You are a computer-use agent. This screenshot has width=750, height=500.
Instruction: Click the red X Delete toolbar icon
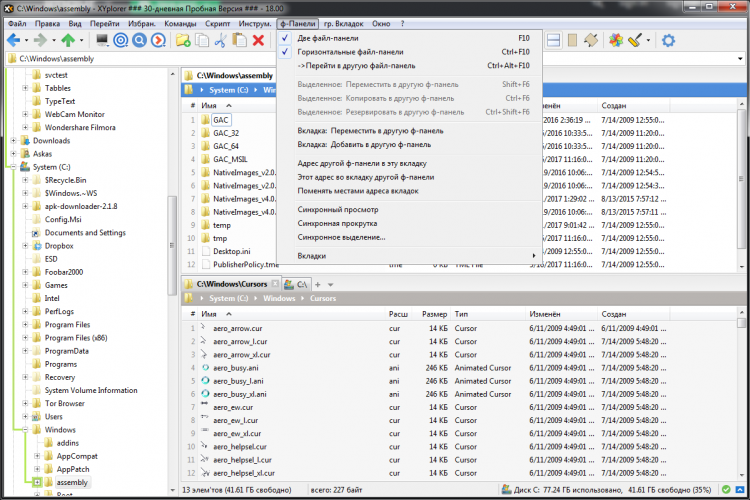click(x=258, y=41)
